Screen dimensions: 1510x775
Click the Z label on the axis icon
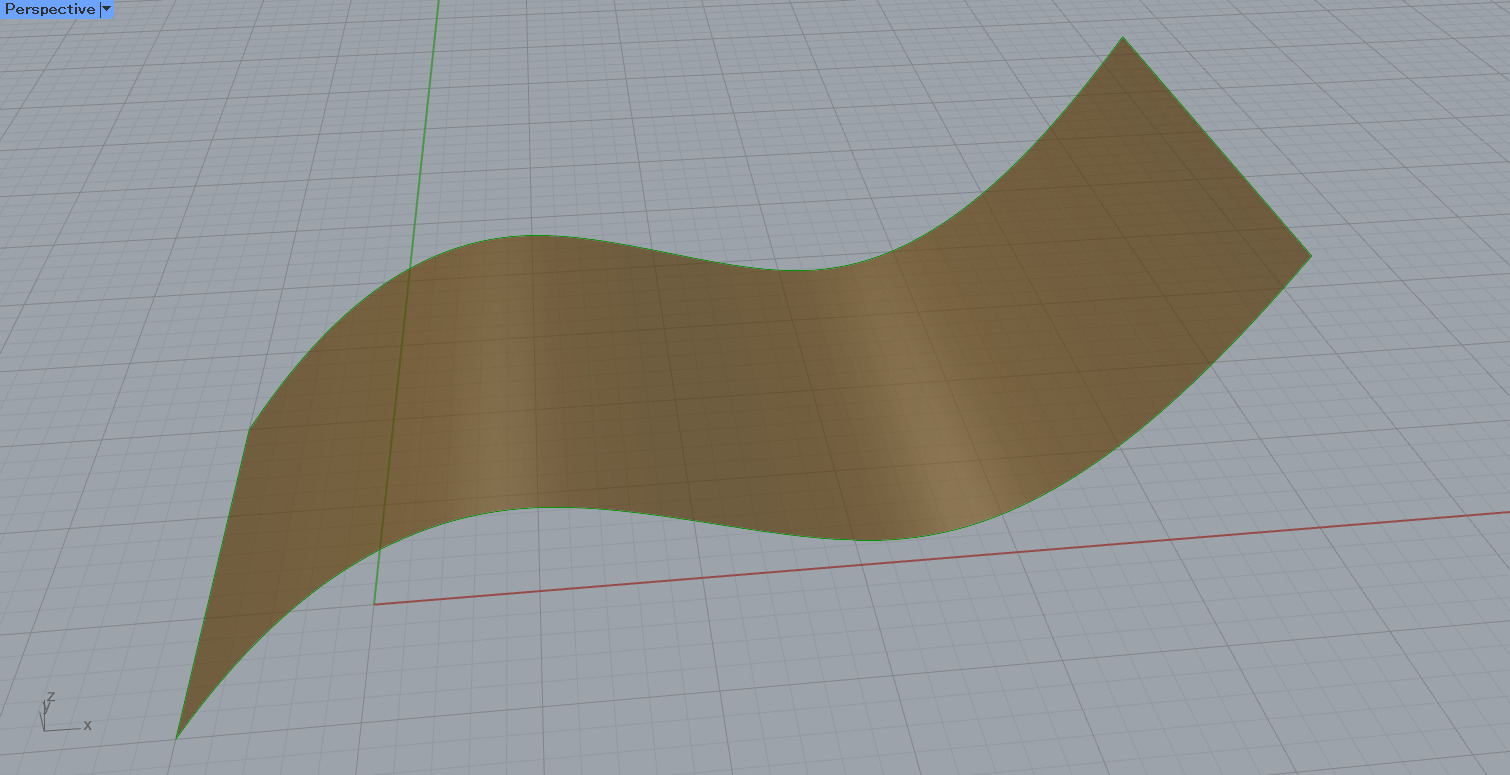click(x=51, y=696)
